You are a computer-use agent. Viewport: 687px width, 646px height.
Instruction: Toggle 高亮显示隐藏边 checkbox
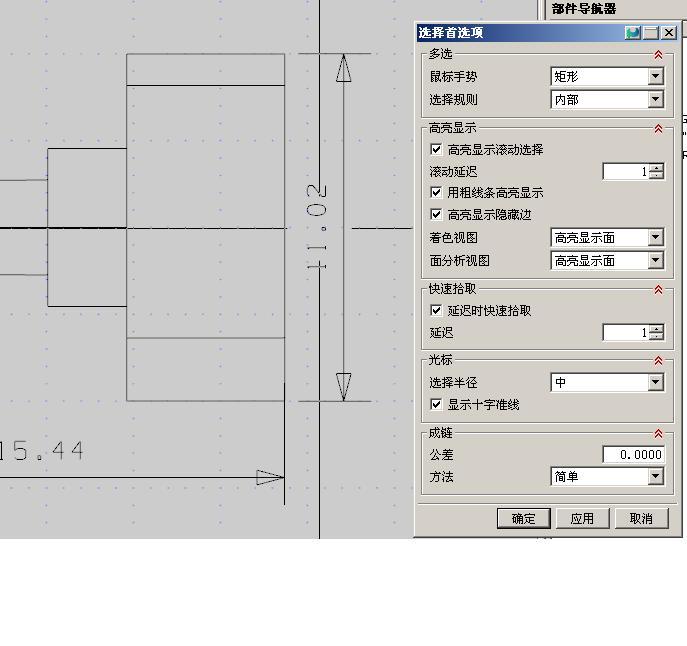click(436, 214)
